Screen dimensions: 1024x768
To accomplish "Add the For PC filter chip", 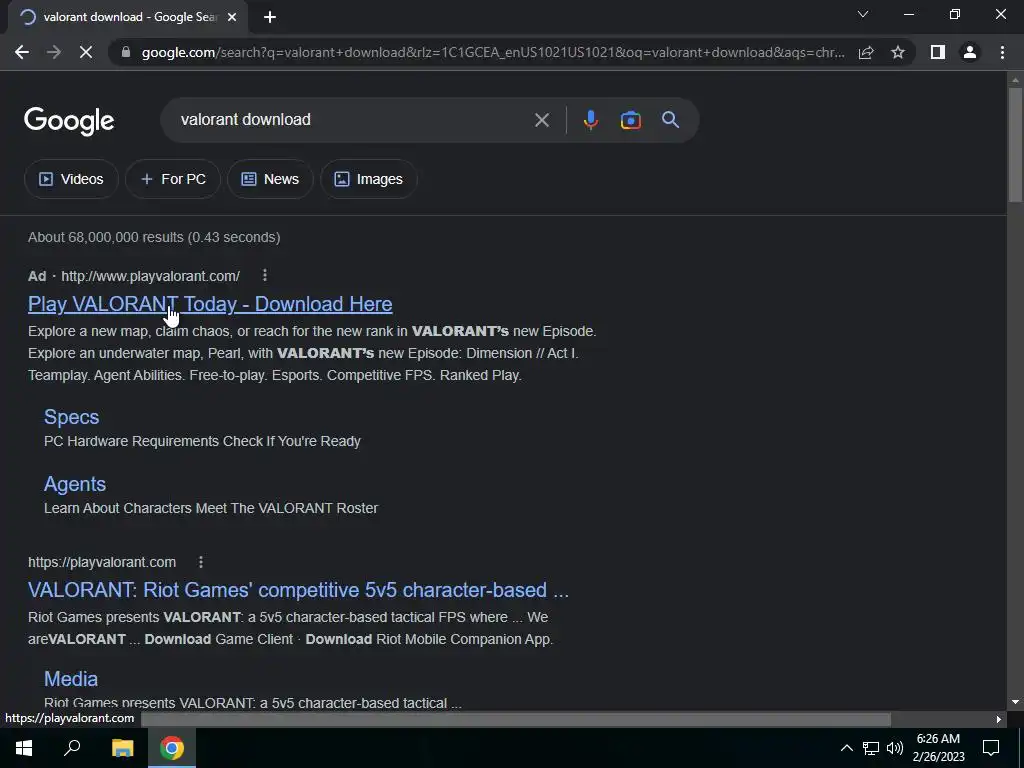I will click(x=173, y=179).
